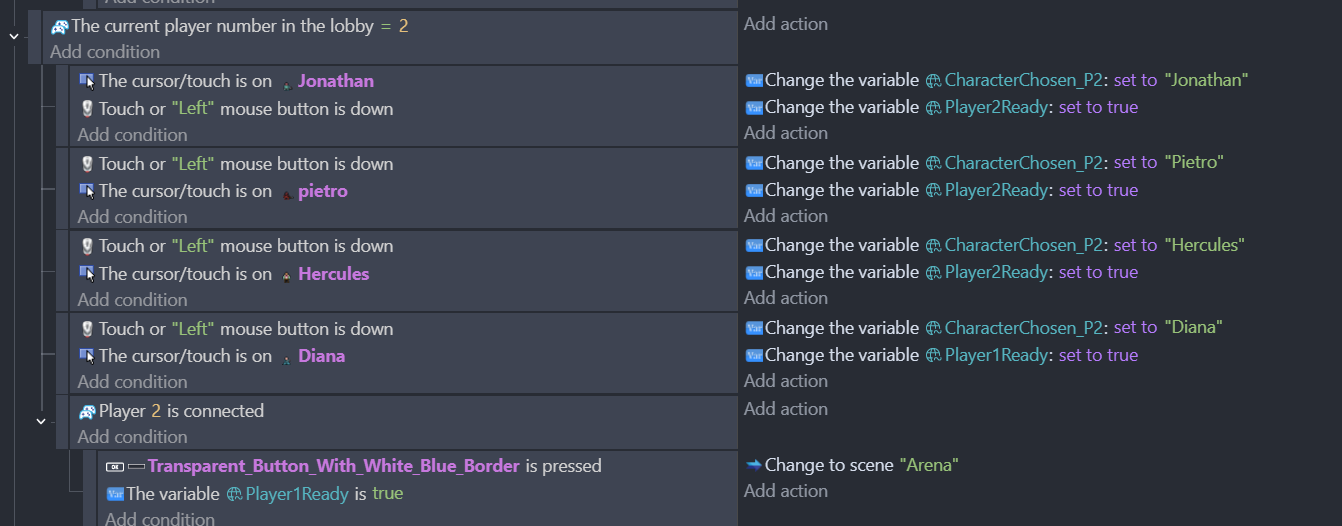Viewport: 1342px width, 526px height.
Task: Click the multiplayer icon beside Player 2 is connected
Action: [x=87, y=412]
